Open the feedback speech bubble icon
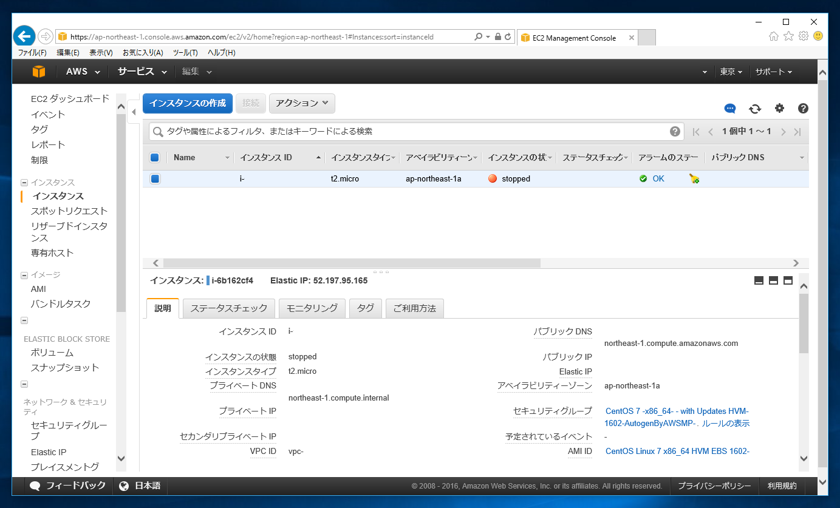The image size is (840, 508). tap(730, 109)
